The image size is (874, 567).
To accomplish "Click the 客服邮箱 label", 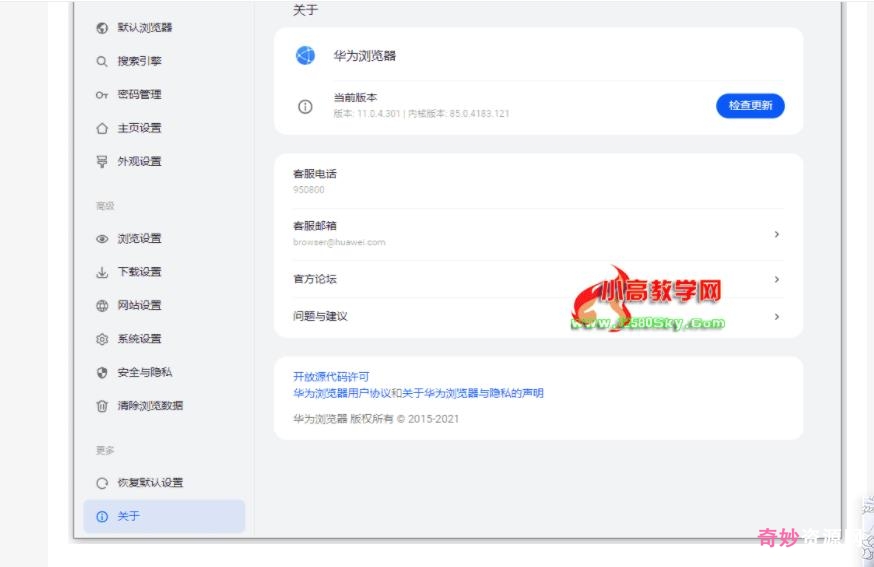I will click(315, 226).
